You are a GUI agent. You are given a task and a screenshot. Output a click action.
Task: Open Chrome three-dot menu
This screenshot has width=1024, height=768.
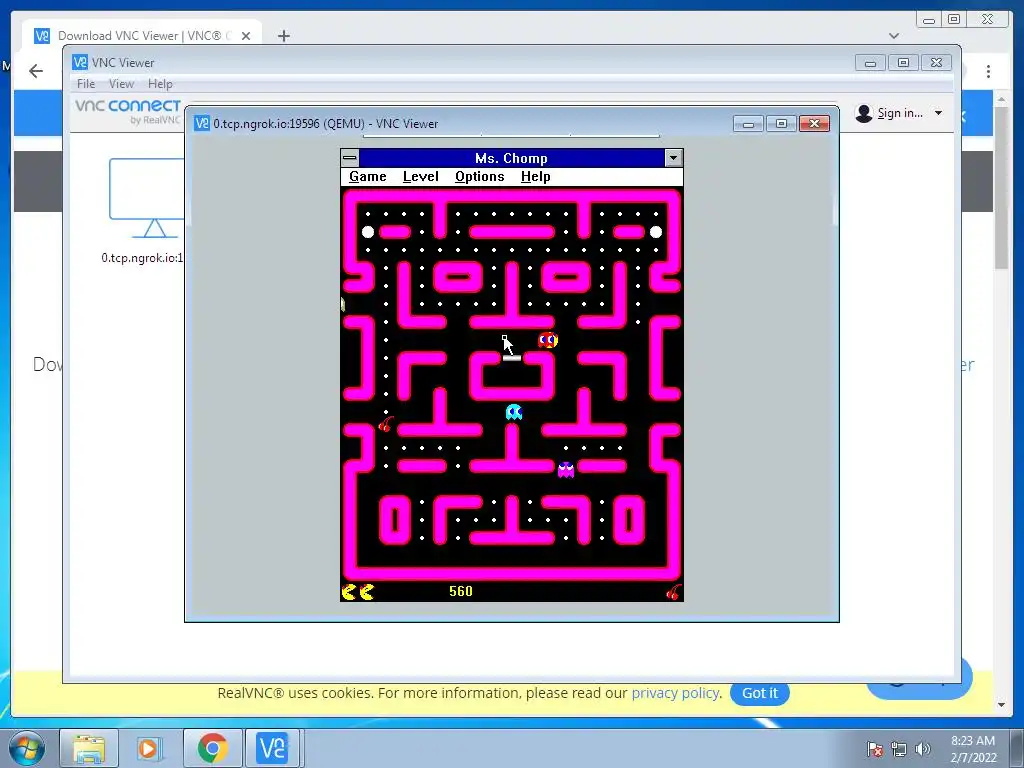pos(988,71)
